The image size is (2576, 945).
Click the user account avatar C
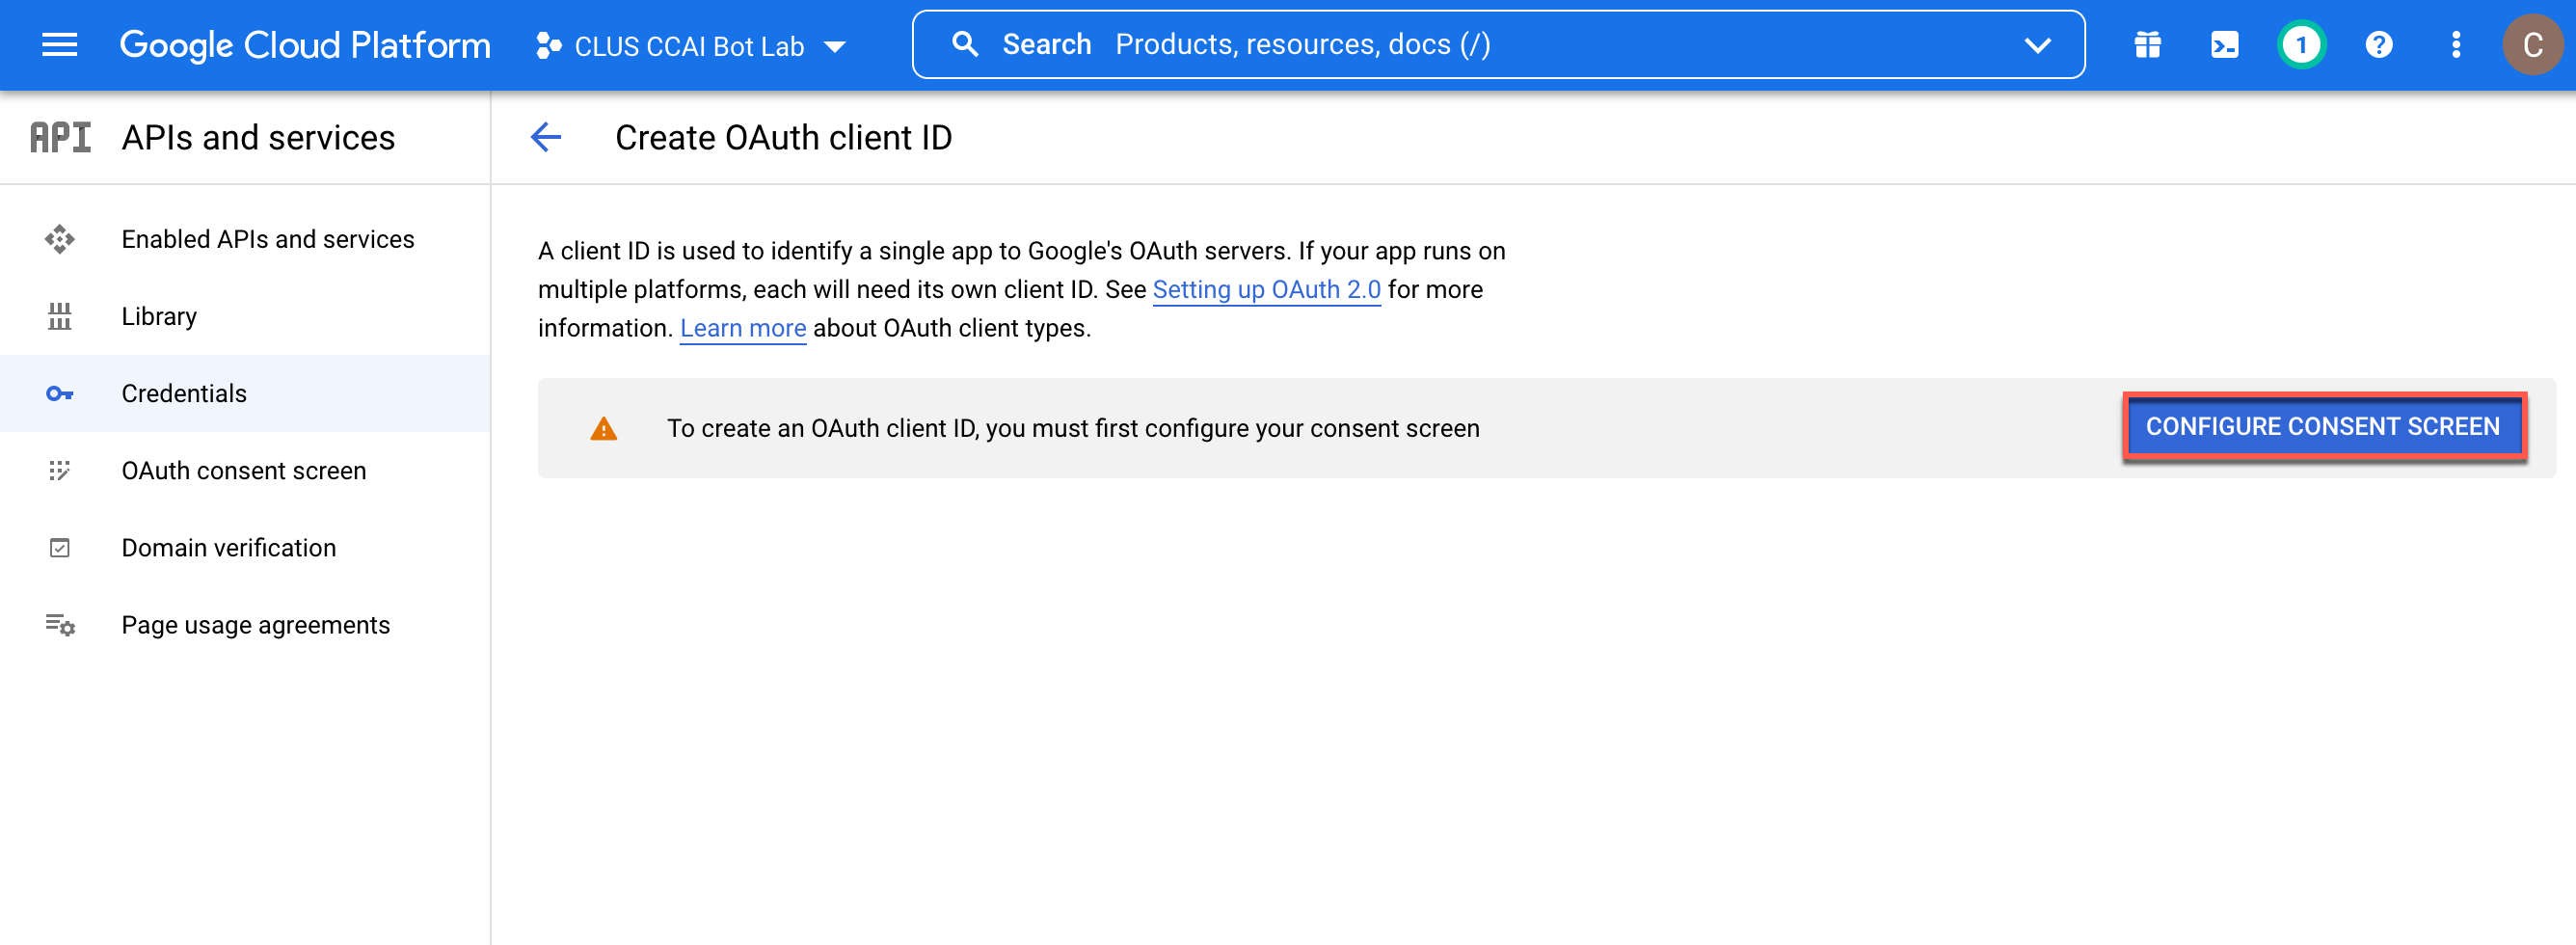(2532, 45)
